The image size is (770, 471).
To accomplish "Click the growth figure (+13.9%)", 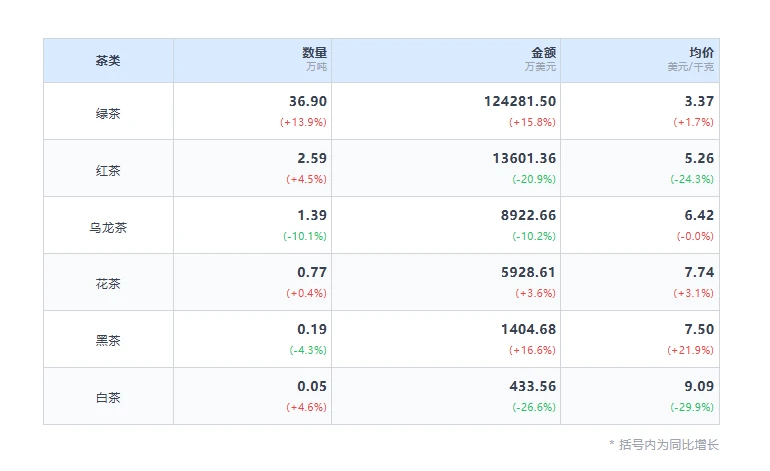I will 303,122.
